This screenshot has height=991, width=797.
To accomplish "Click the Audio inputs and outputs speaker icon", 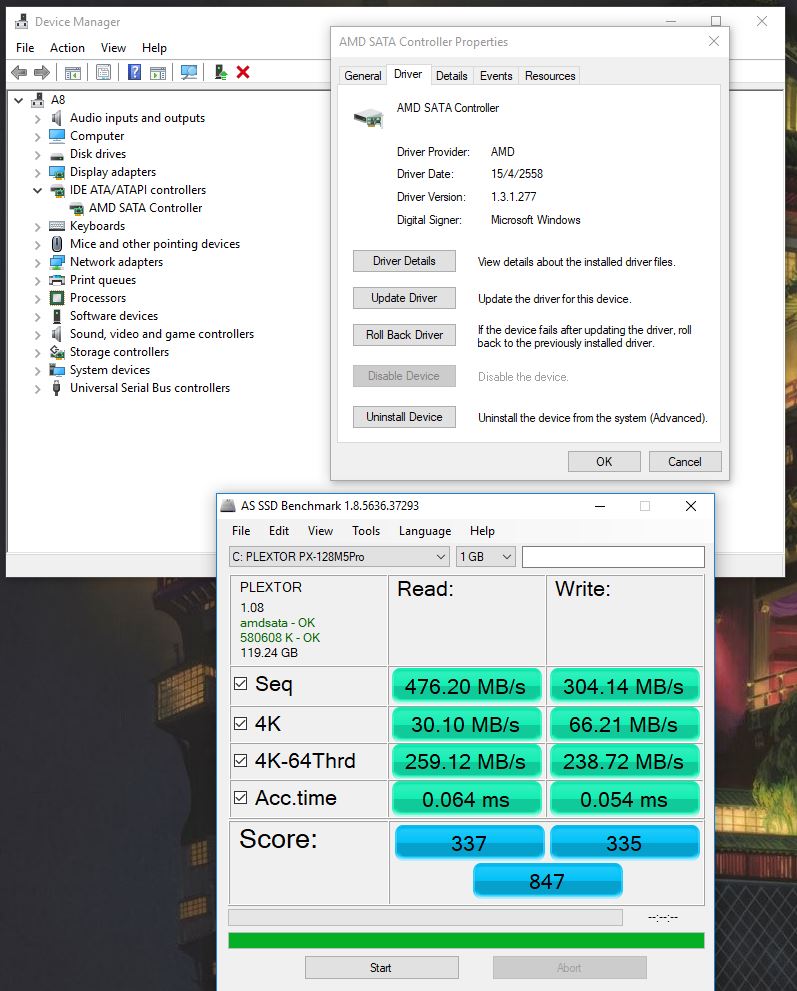I will pyautogui.click(x=57, y=118).
